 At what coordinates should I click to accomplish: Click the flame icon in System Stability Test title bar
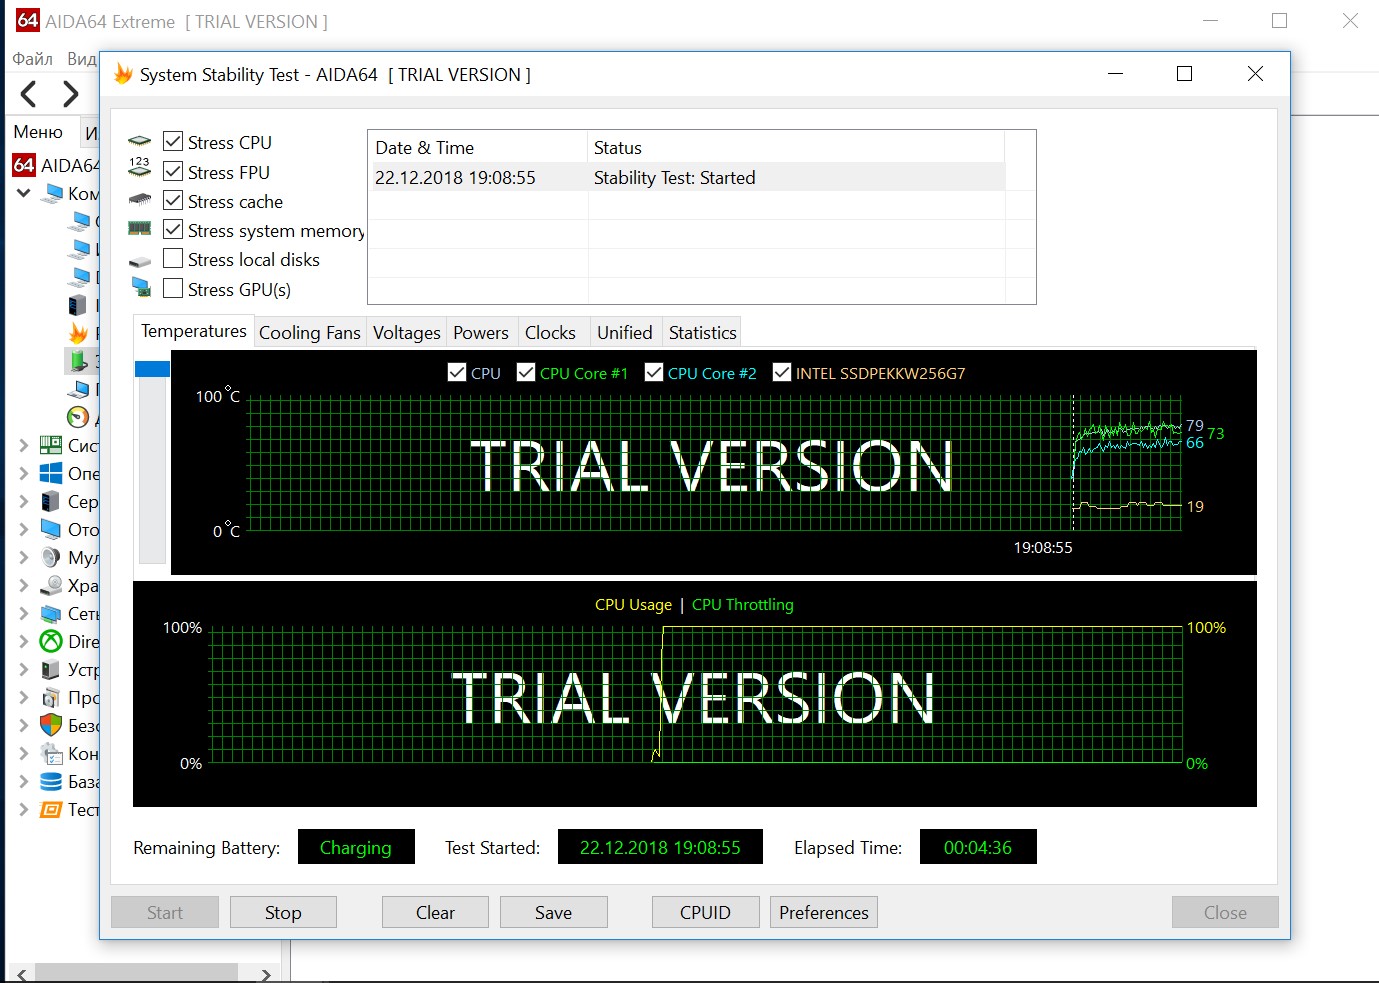coord(123,74)
